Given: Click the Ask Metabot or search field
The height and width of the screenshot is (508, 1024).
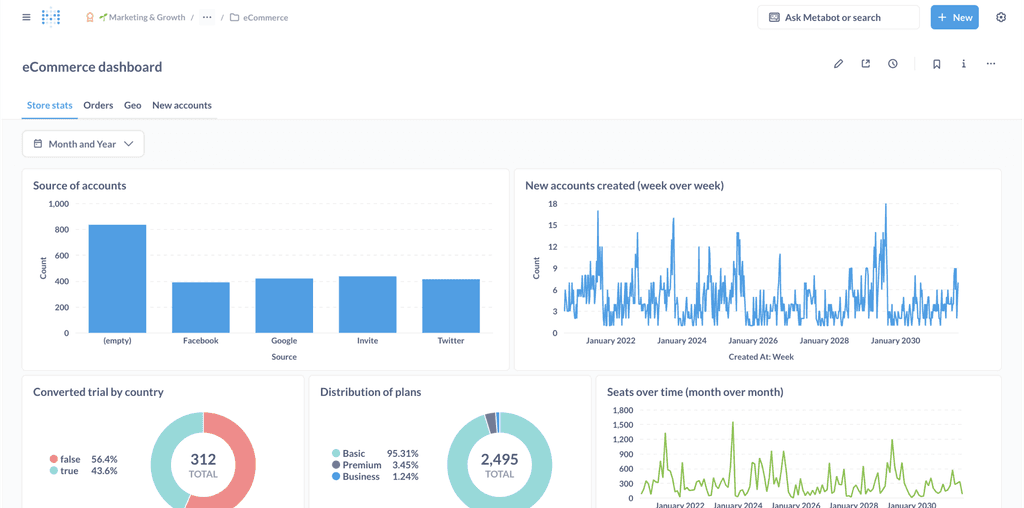Looking at the screenshot, I should [x=838, y=17].
